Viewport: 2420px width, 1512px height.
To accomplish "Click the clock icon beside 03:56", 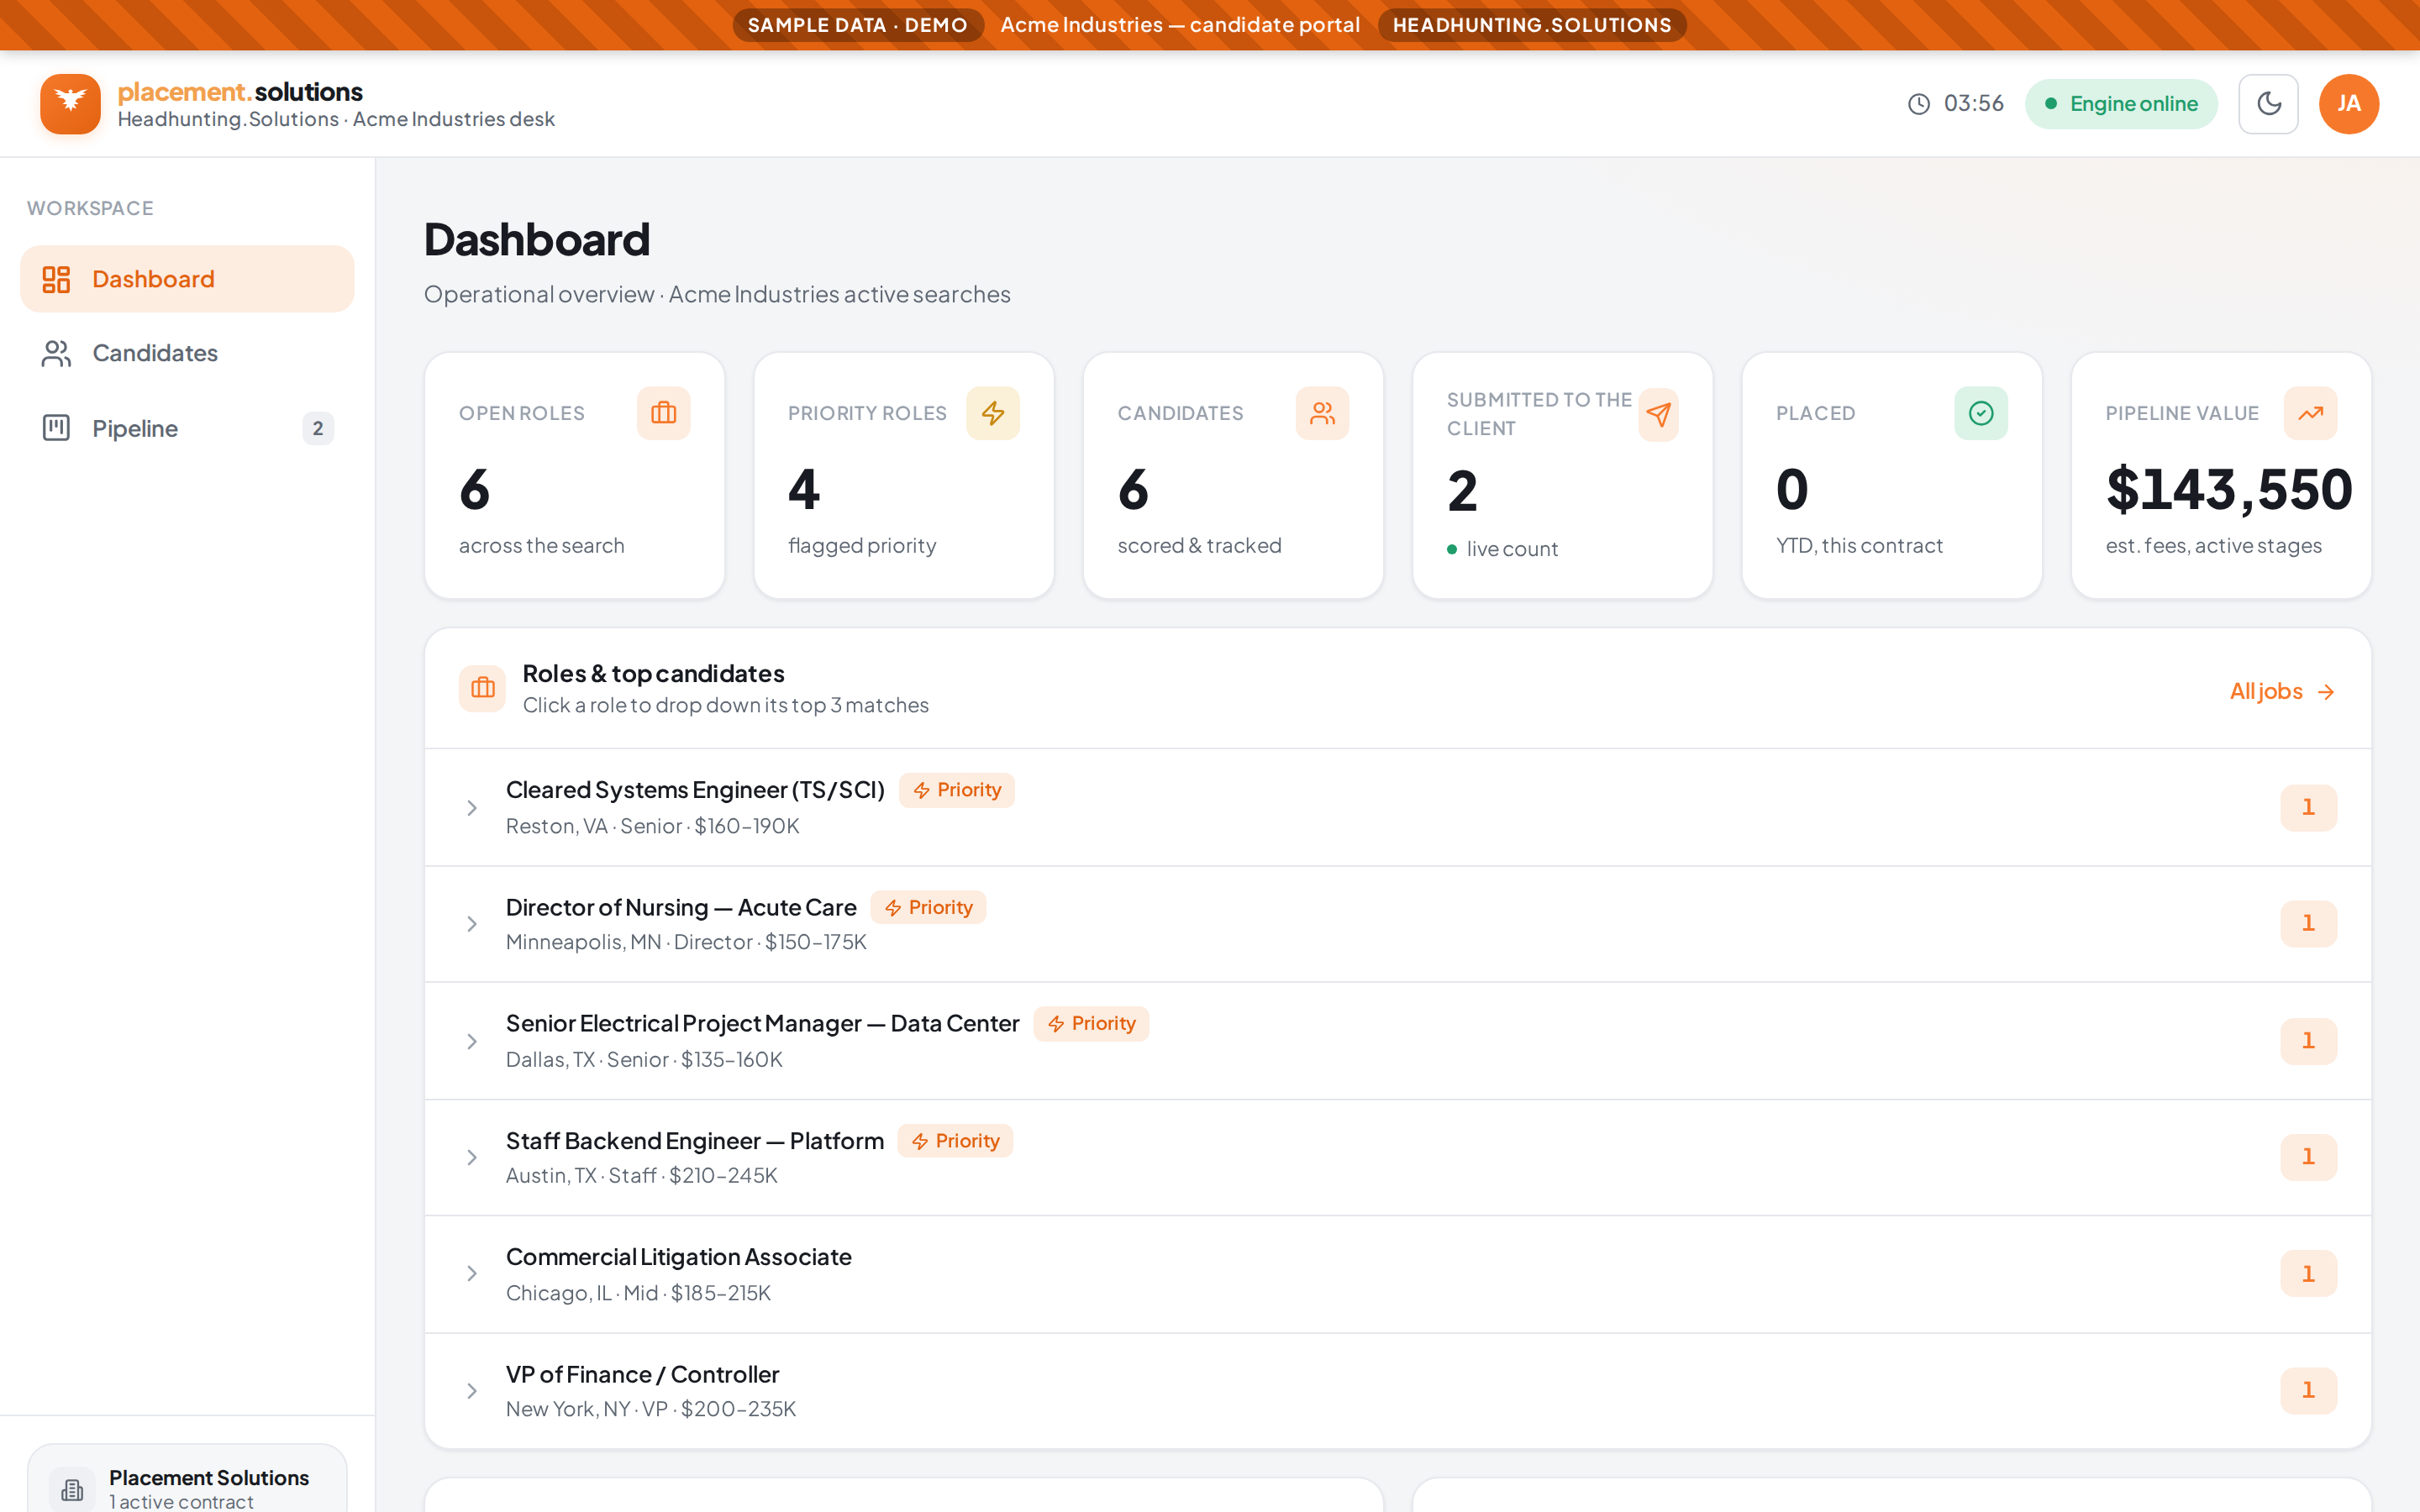I will (1918, 104).
